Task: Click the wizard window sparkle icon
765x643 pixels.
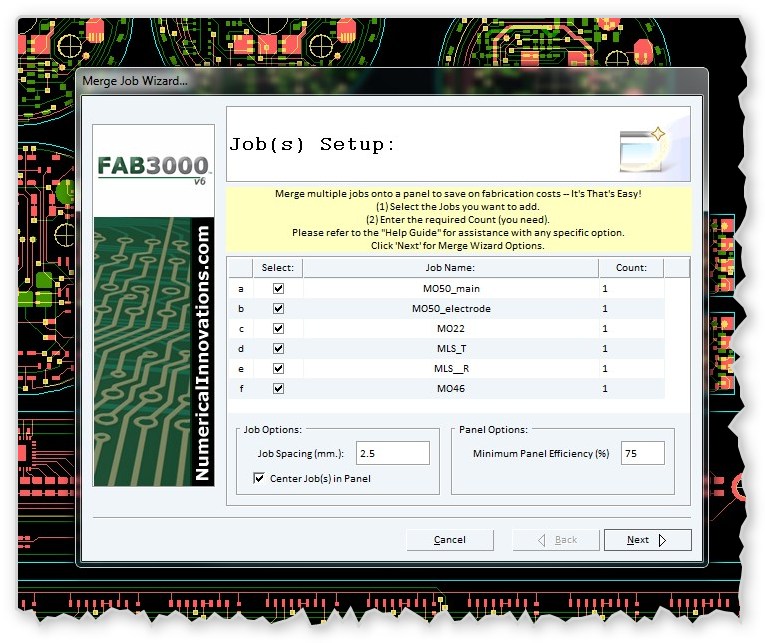Action: (643, 151)
